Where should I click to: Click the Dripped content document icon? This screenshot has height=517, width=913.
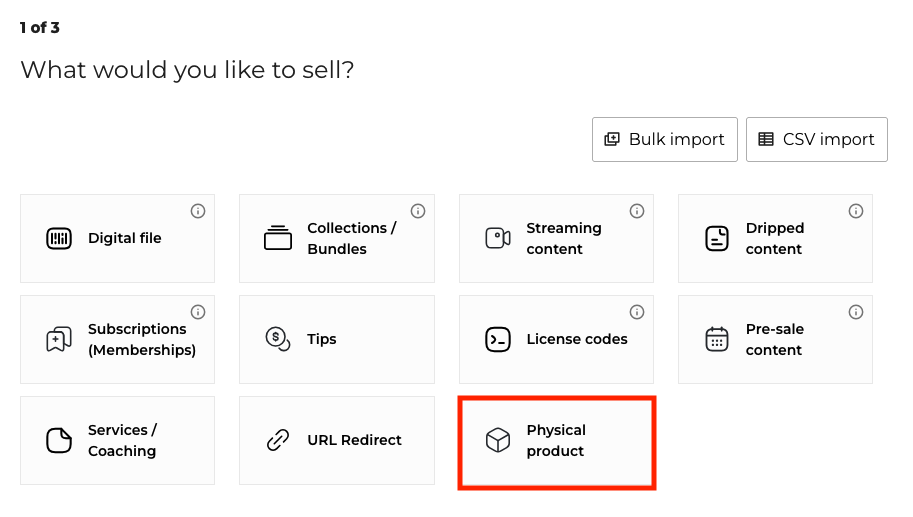tap(716, 238)
